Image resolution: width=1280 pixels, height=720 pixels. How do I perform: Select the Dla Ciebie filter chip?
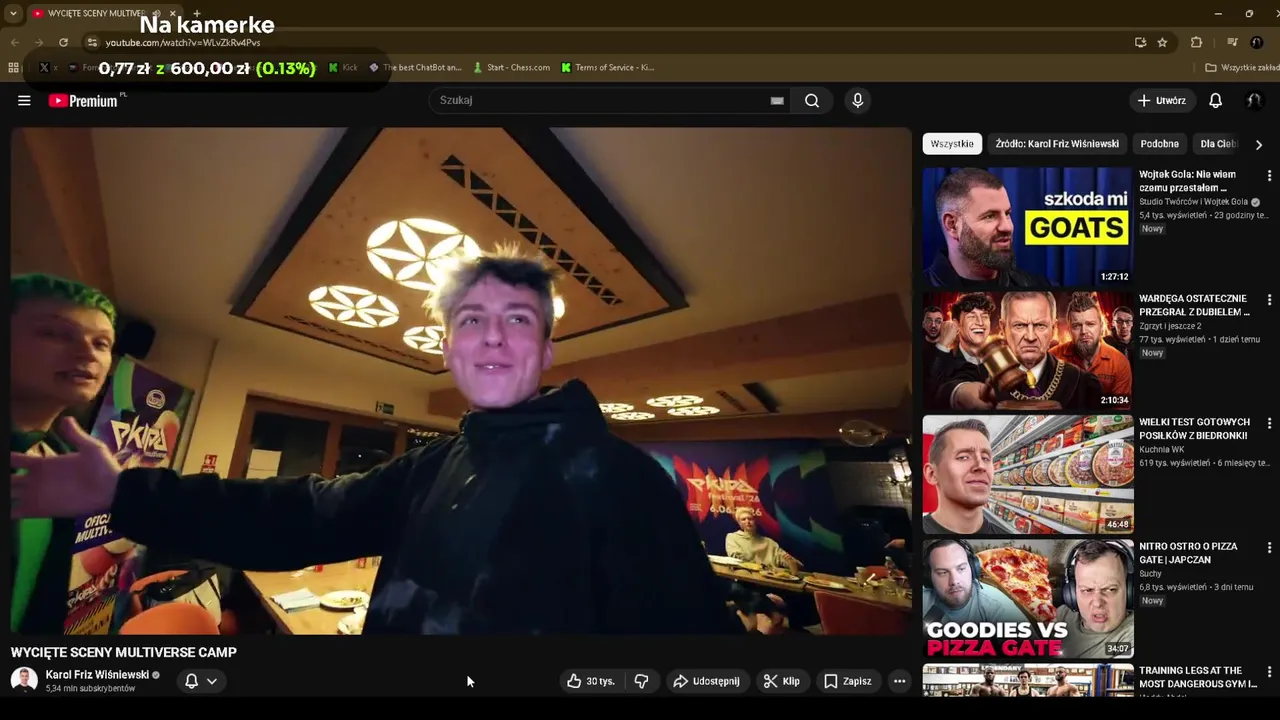[x=1219, y=144]
